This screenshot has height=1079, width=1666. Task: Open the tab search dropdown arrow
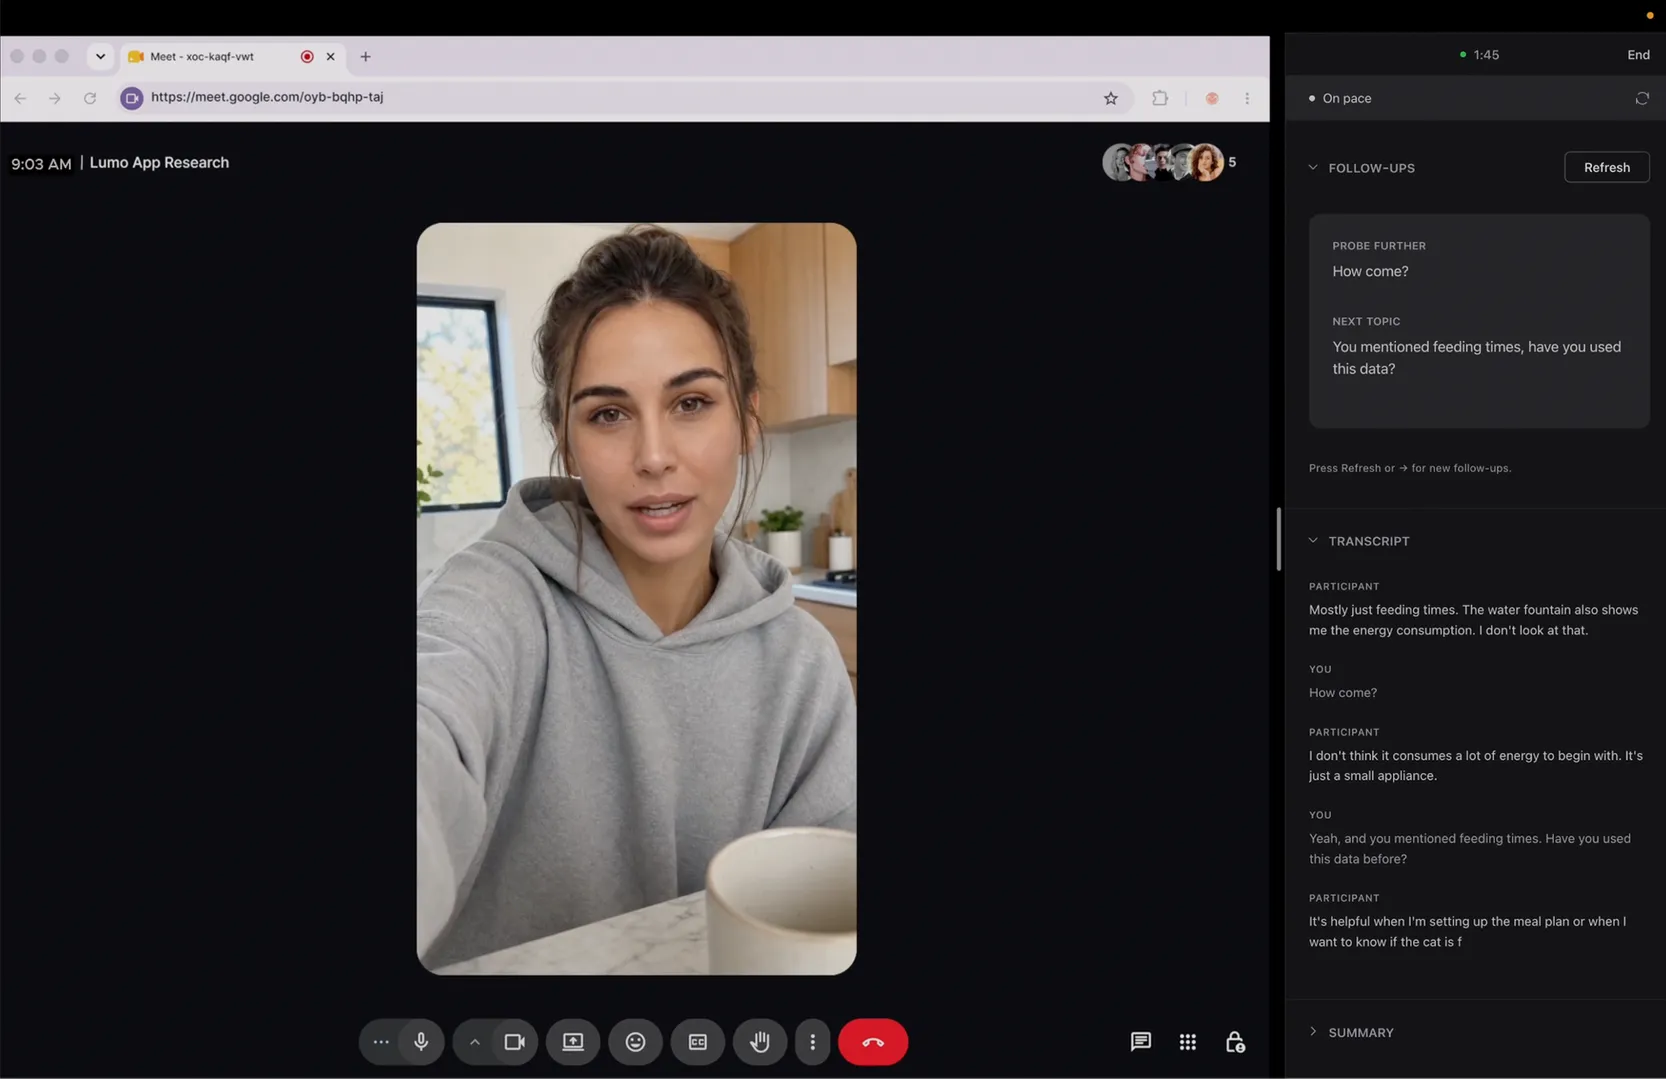tap(100, 57)
